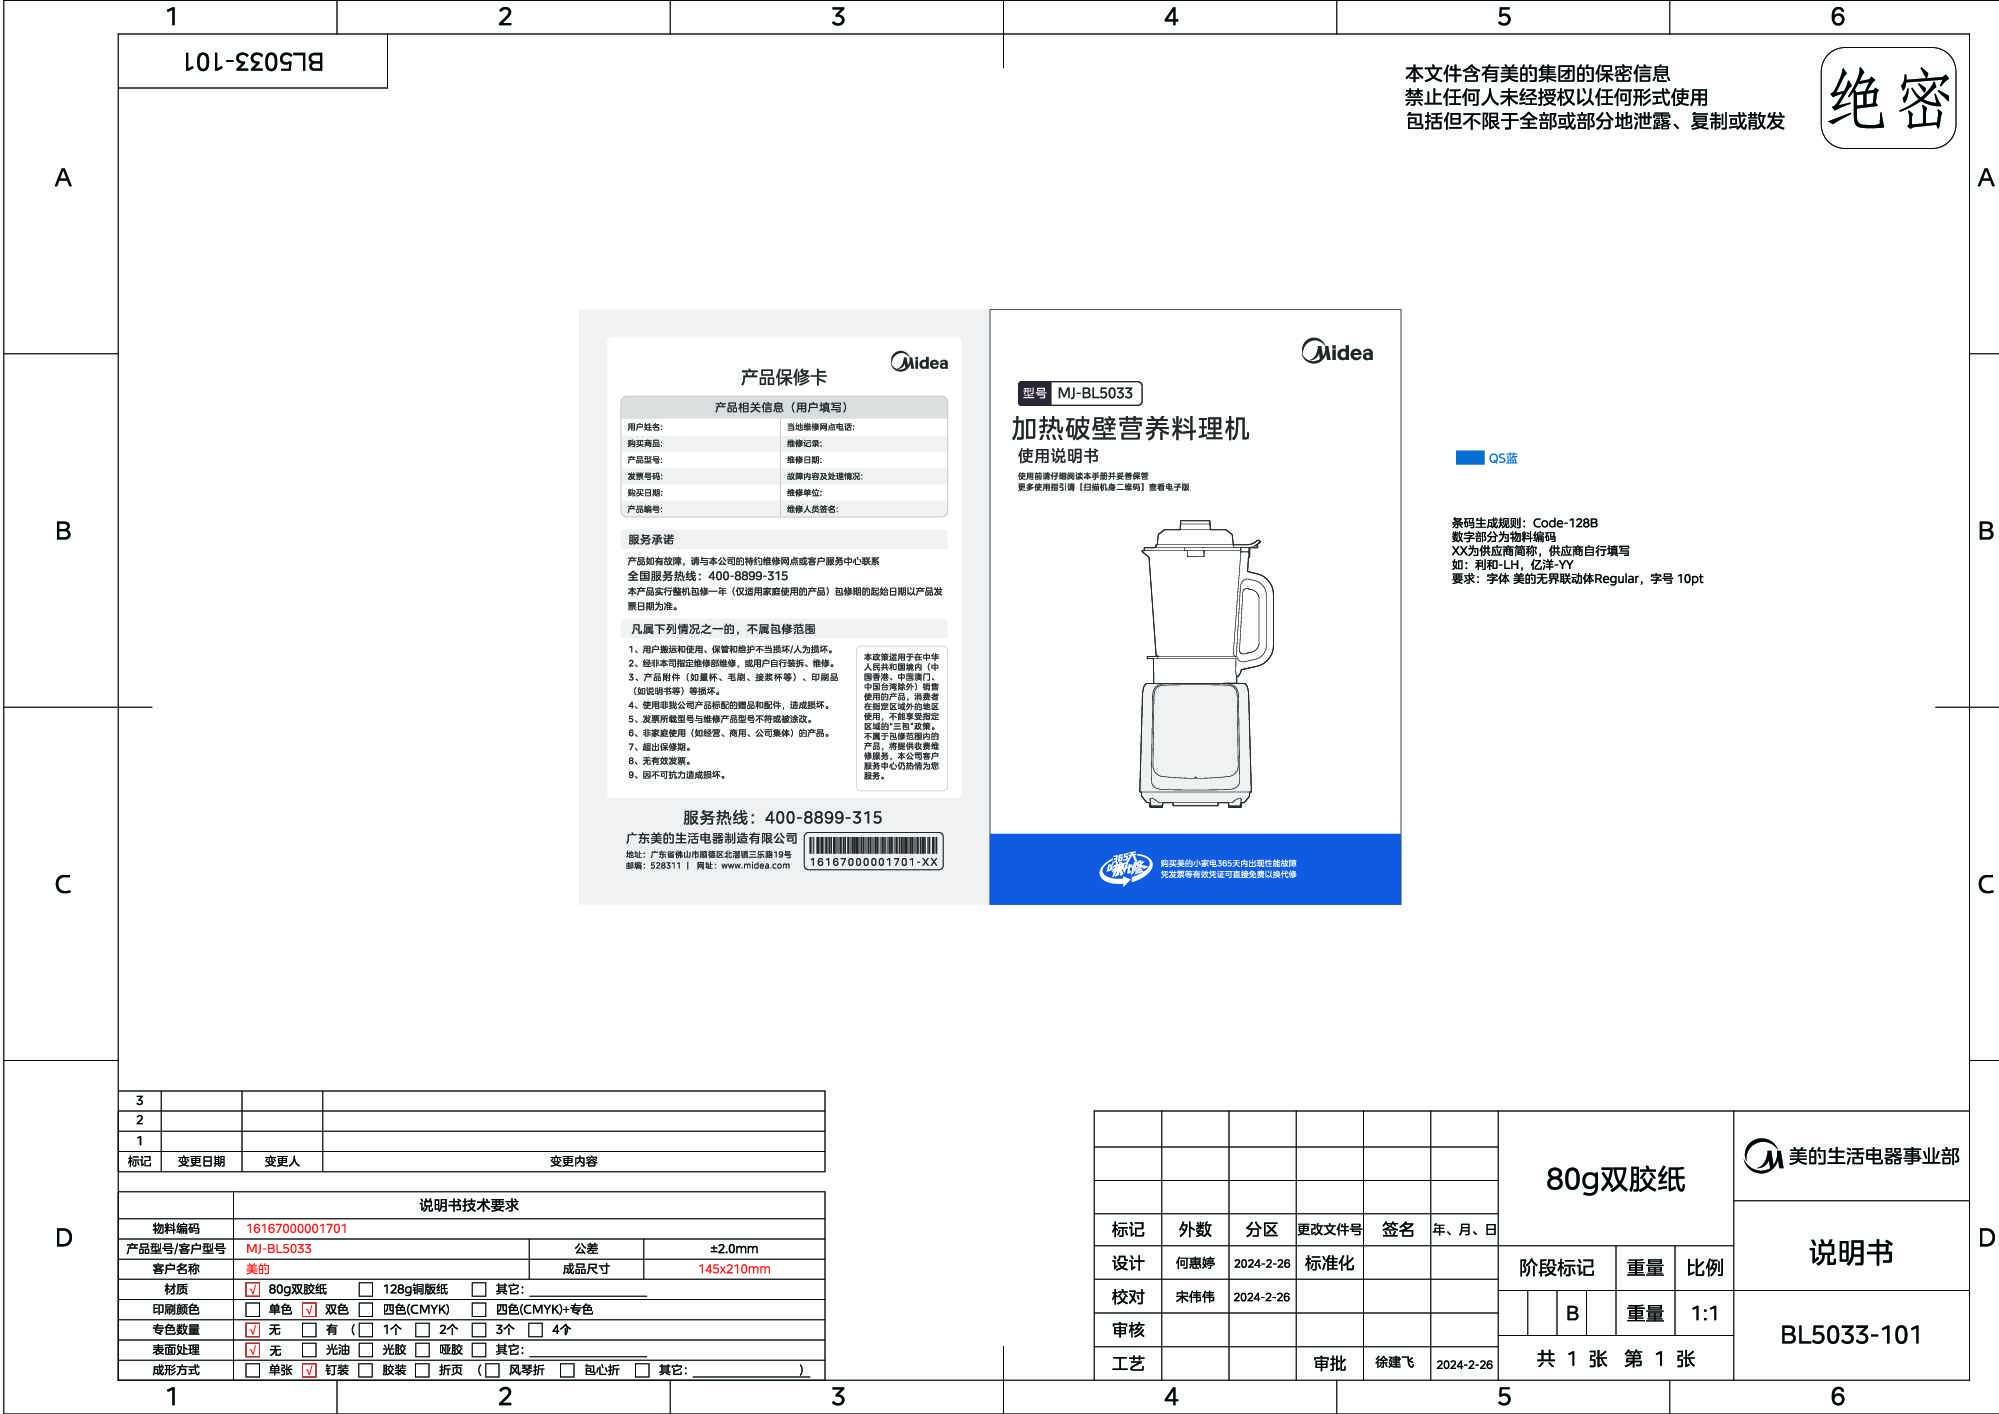
Task: Click the 美的生活电器事业部 logo in the title block
Action: [1851, 1157]
